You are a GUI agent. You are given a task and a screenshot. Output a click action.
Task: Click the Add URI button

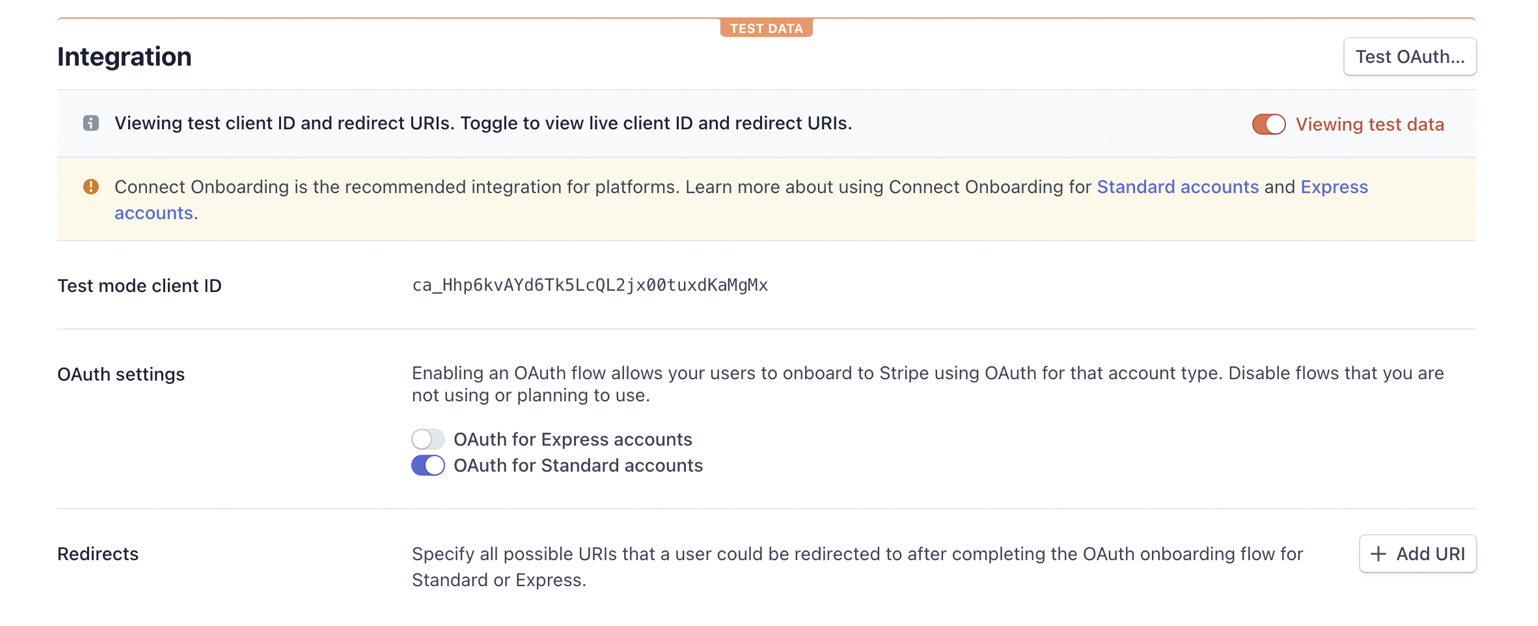(1417, 554)
